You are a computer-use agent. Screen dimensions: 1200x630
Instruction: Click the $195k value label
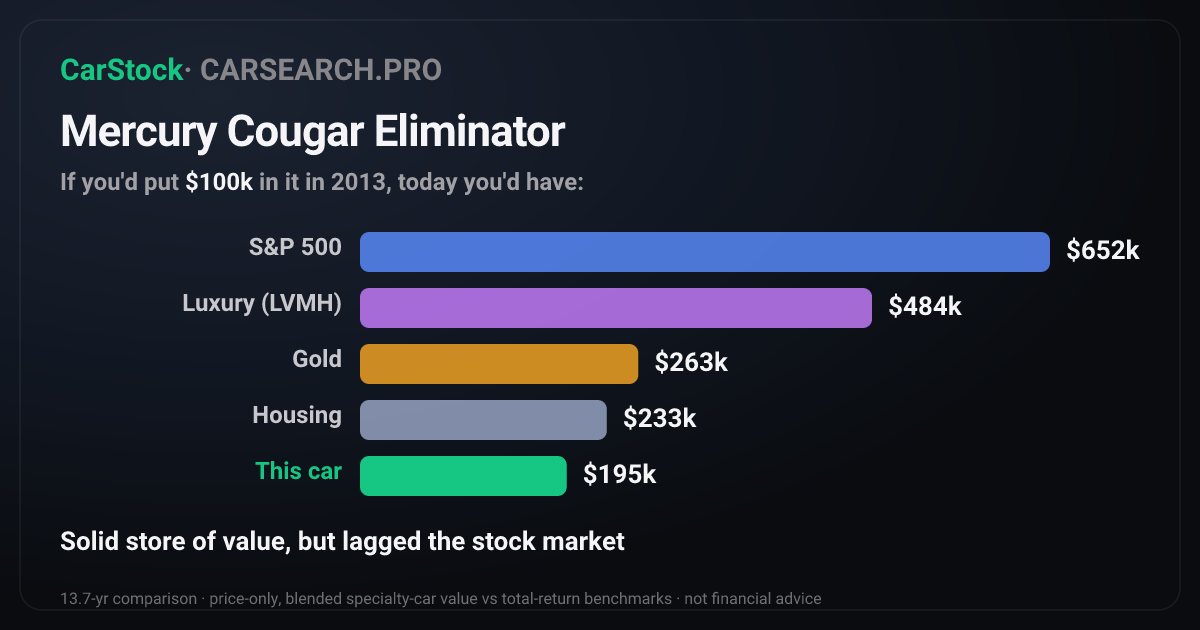tap(620, 475)
